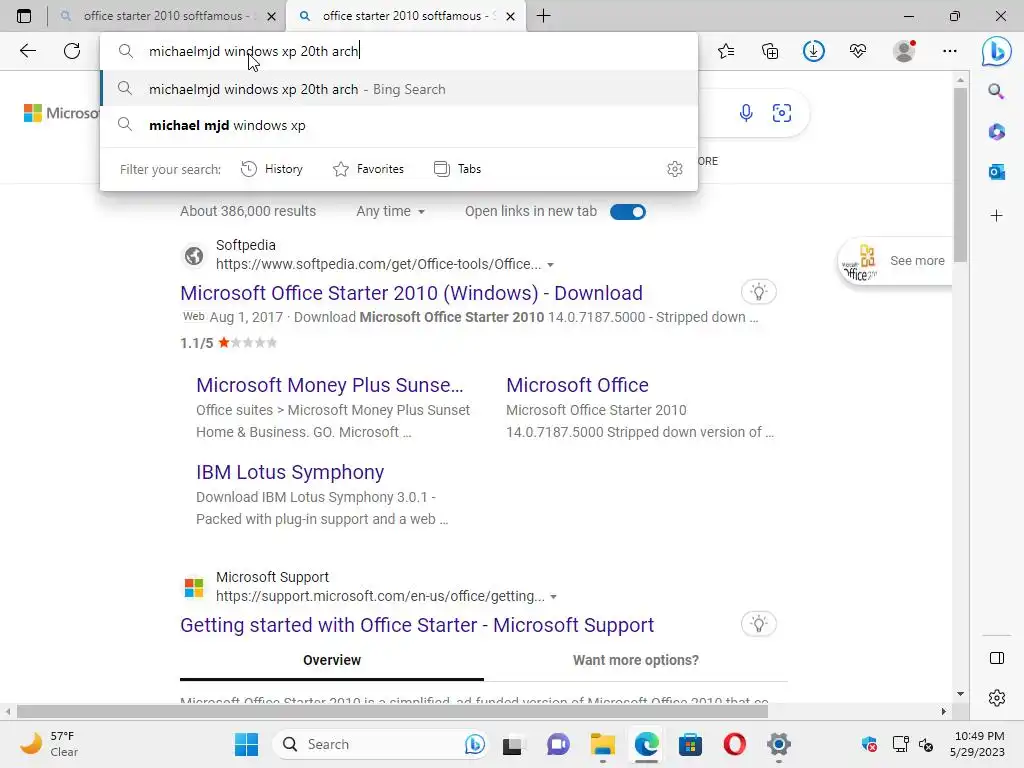Launch Opera browser from the taskbar
The image size is (1024, 768).
pyautogui.click(x=734, y=744)
